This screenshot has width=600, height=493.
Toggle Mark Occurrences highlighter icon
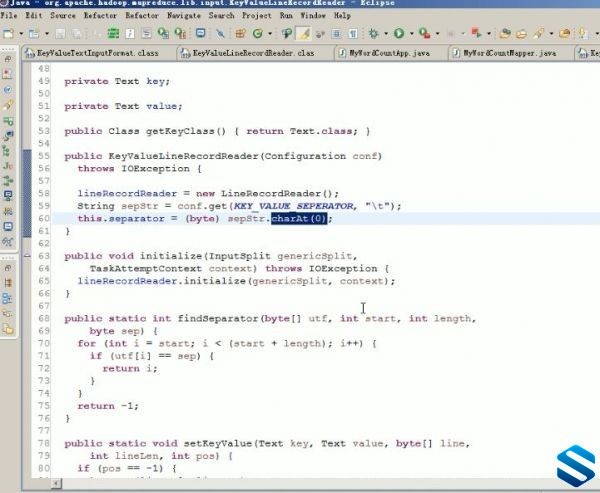[303, 34]
